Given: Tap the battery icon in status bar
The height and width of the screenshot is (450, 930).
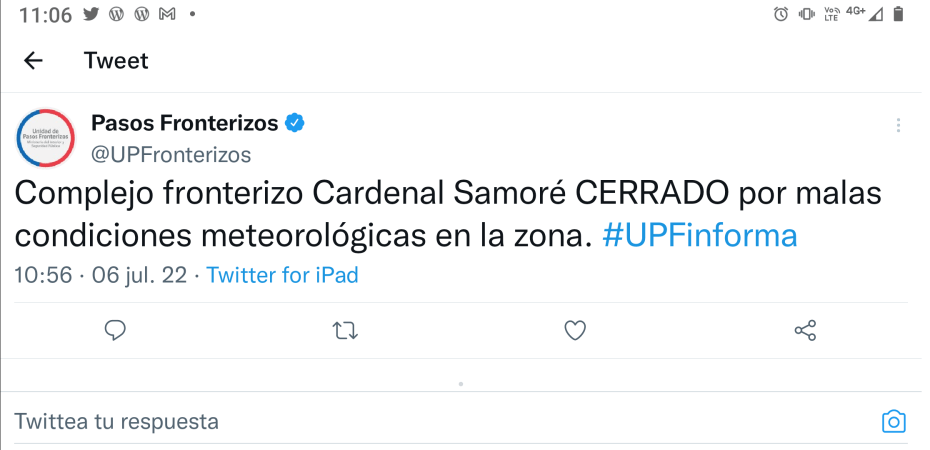Looking at the screenshot, I should 898,14.
